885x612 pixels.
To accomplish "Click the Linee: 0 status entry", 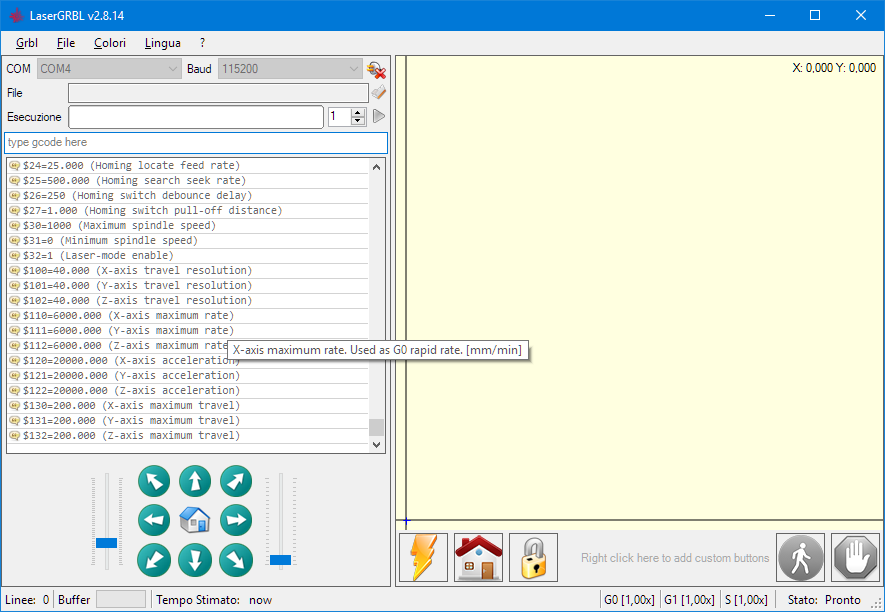I will (x=27, y=600).
